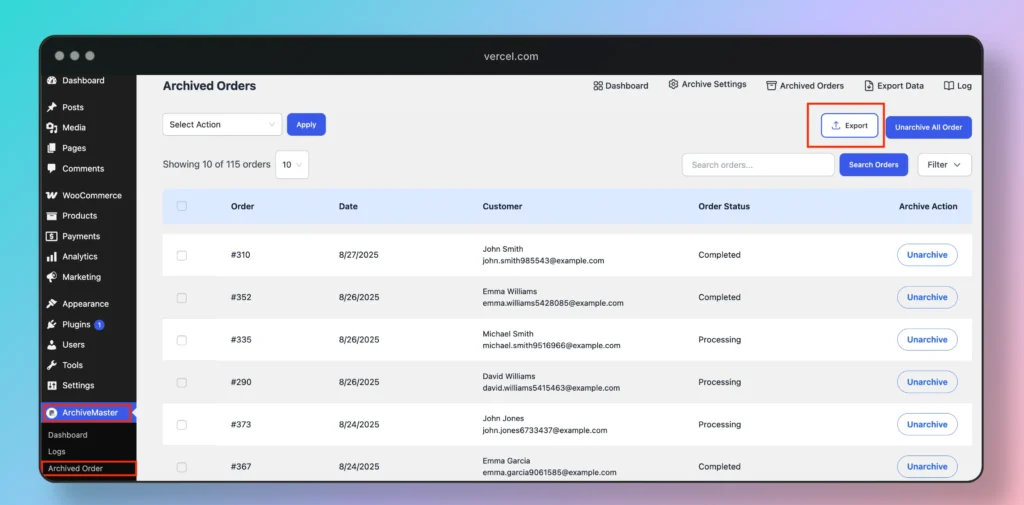Click the Plugins icon in sidebar
The height and width of the screenshot is (505, 1024).
52,325
